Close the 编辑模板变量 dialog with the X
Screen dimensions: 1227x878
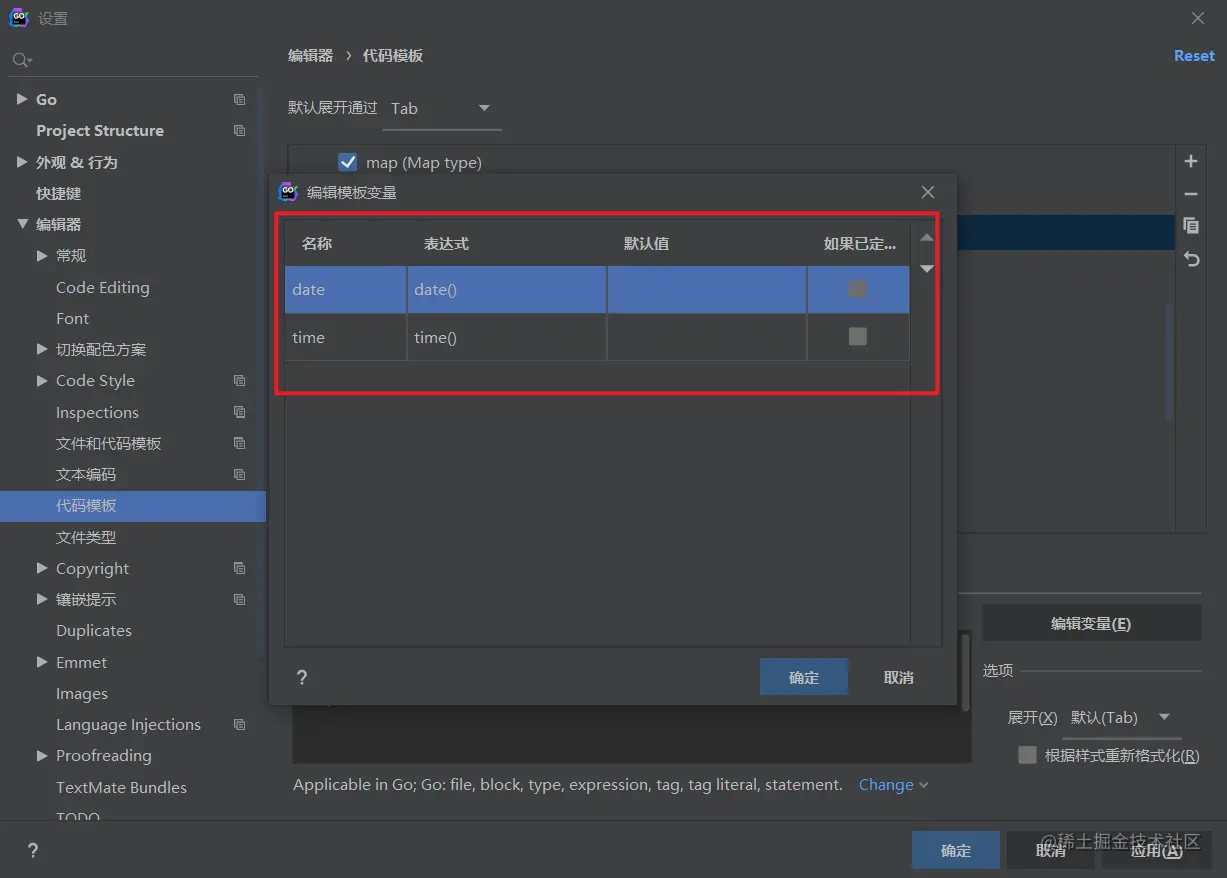coord(928,192)
